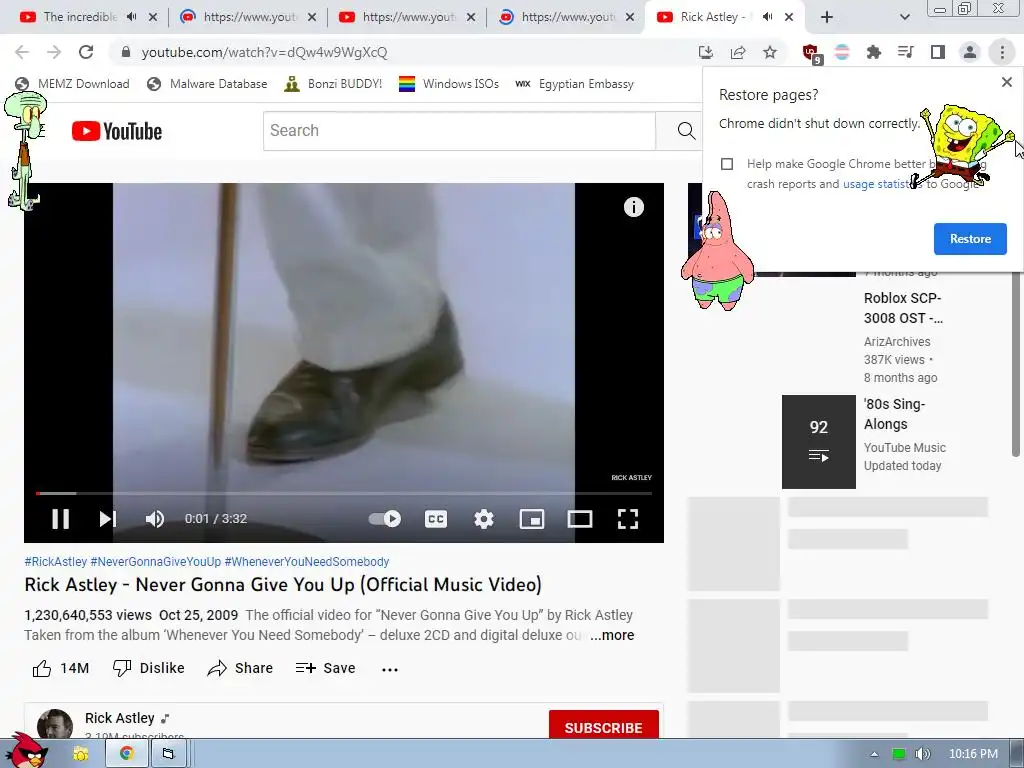1024x768 pixels.
Task: Open Chrome three-dot menu
Action: [1002, 52]
